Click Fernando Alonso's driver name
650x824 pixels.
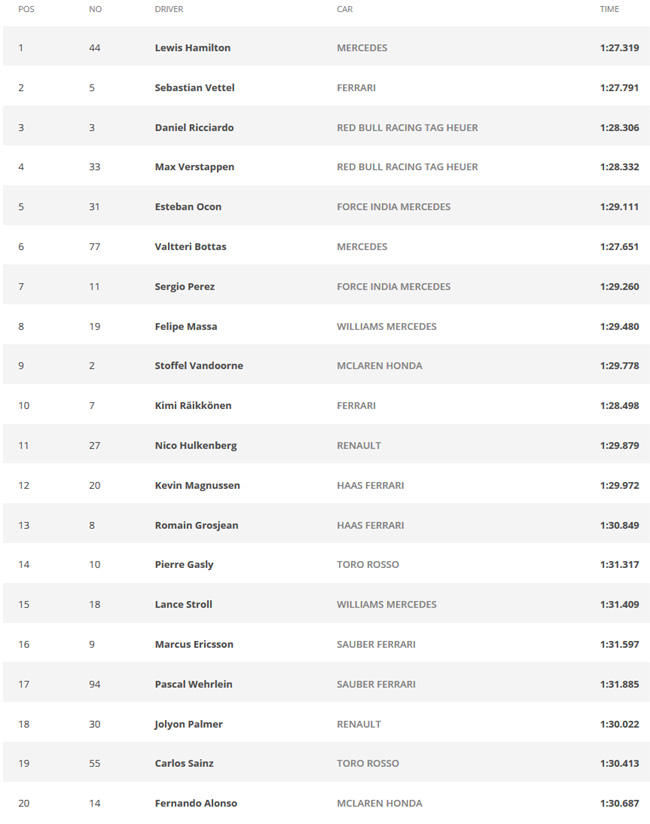[x=195, y=804]
